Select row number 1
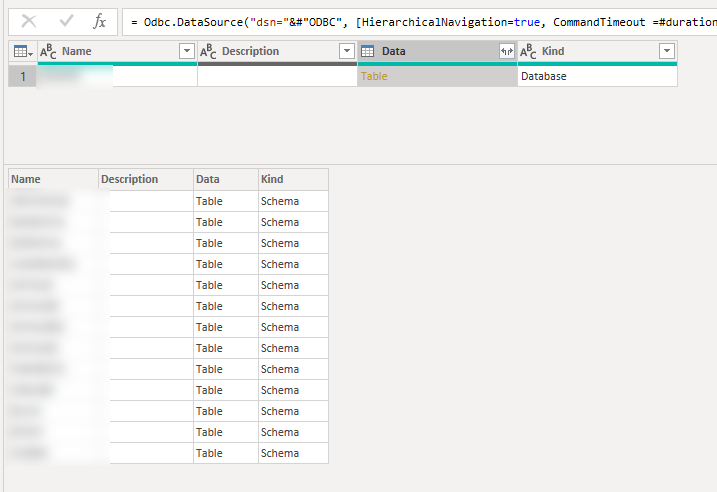This screenshot has height=492, width=717. click(x=23, y=76)
